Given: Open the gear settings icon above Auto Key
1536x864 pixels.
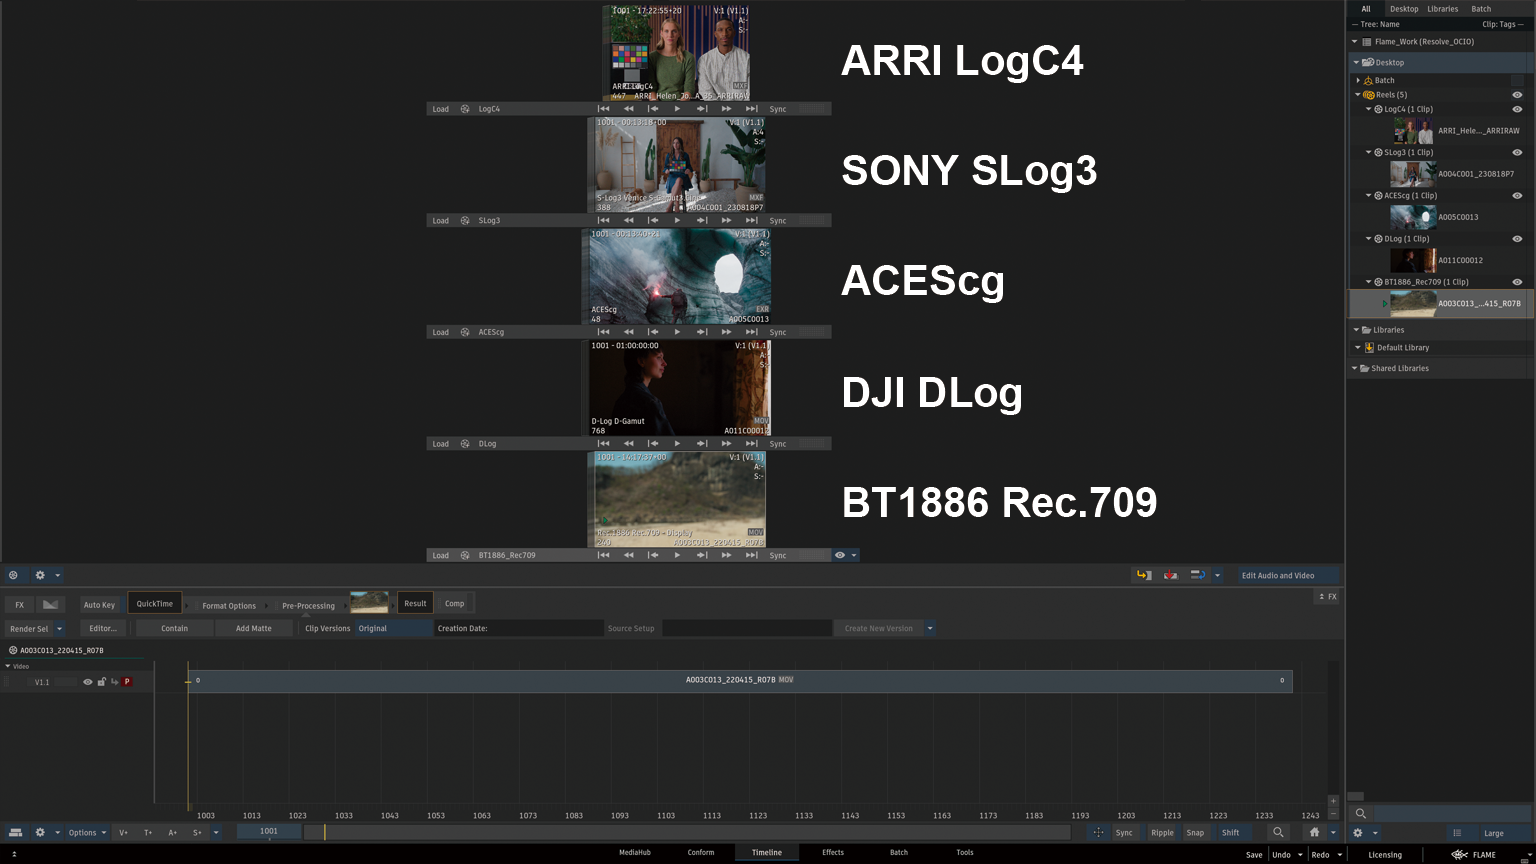Looking at the screenshot, I should (40, 575).
